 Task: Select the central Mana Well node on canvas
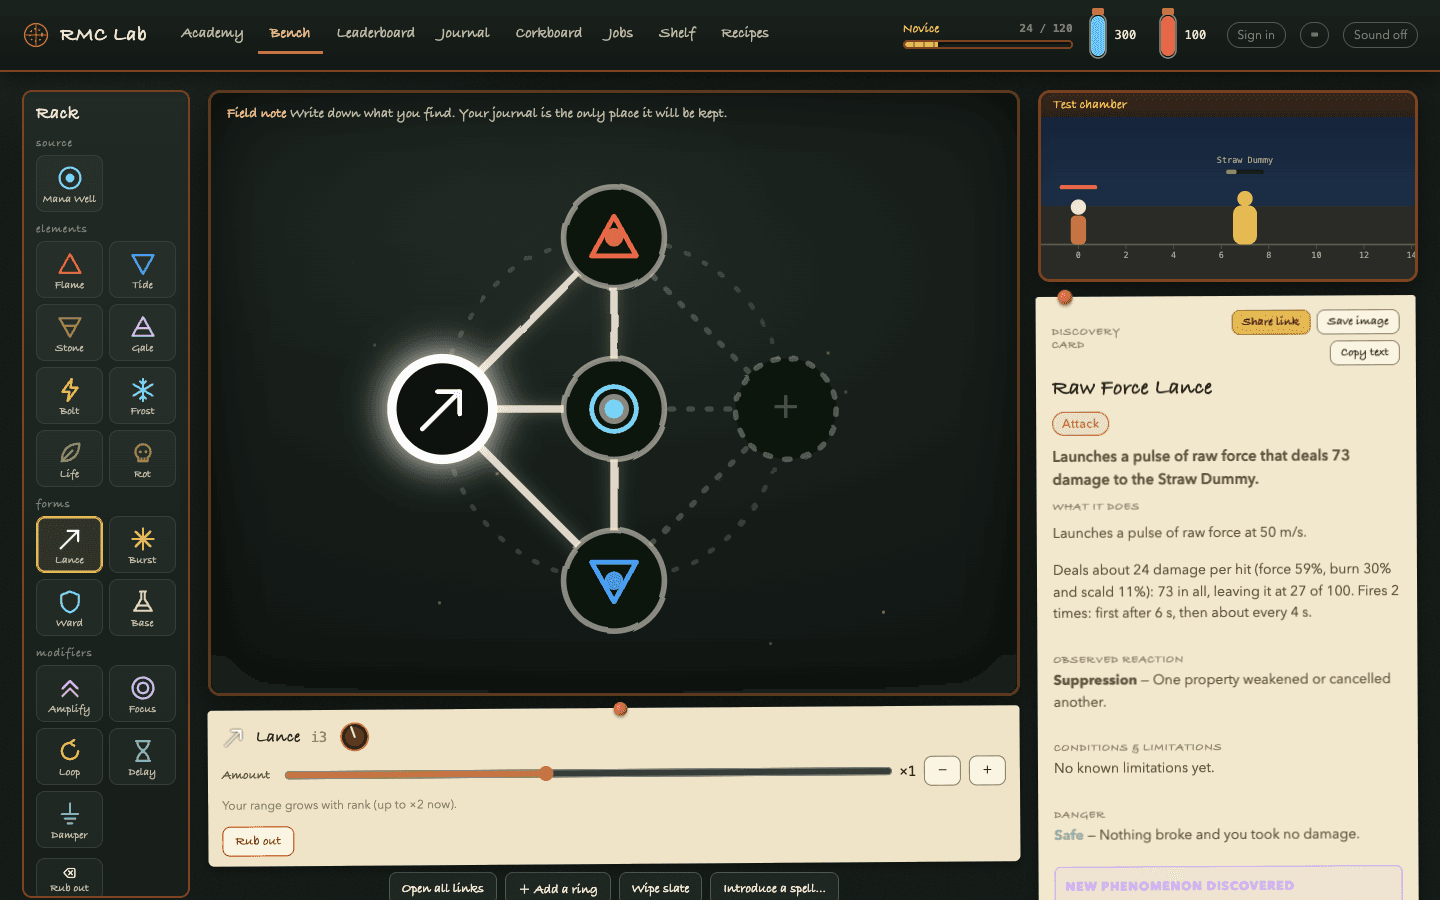(614, 409)
